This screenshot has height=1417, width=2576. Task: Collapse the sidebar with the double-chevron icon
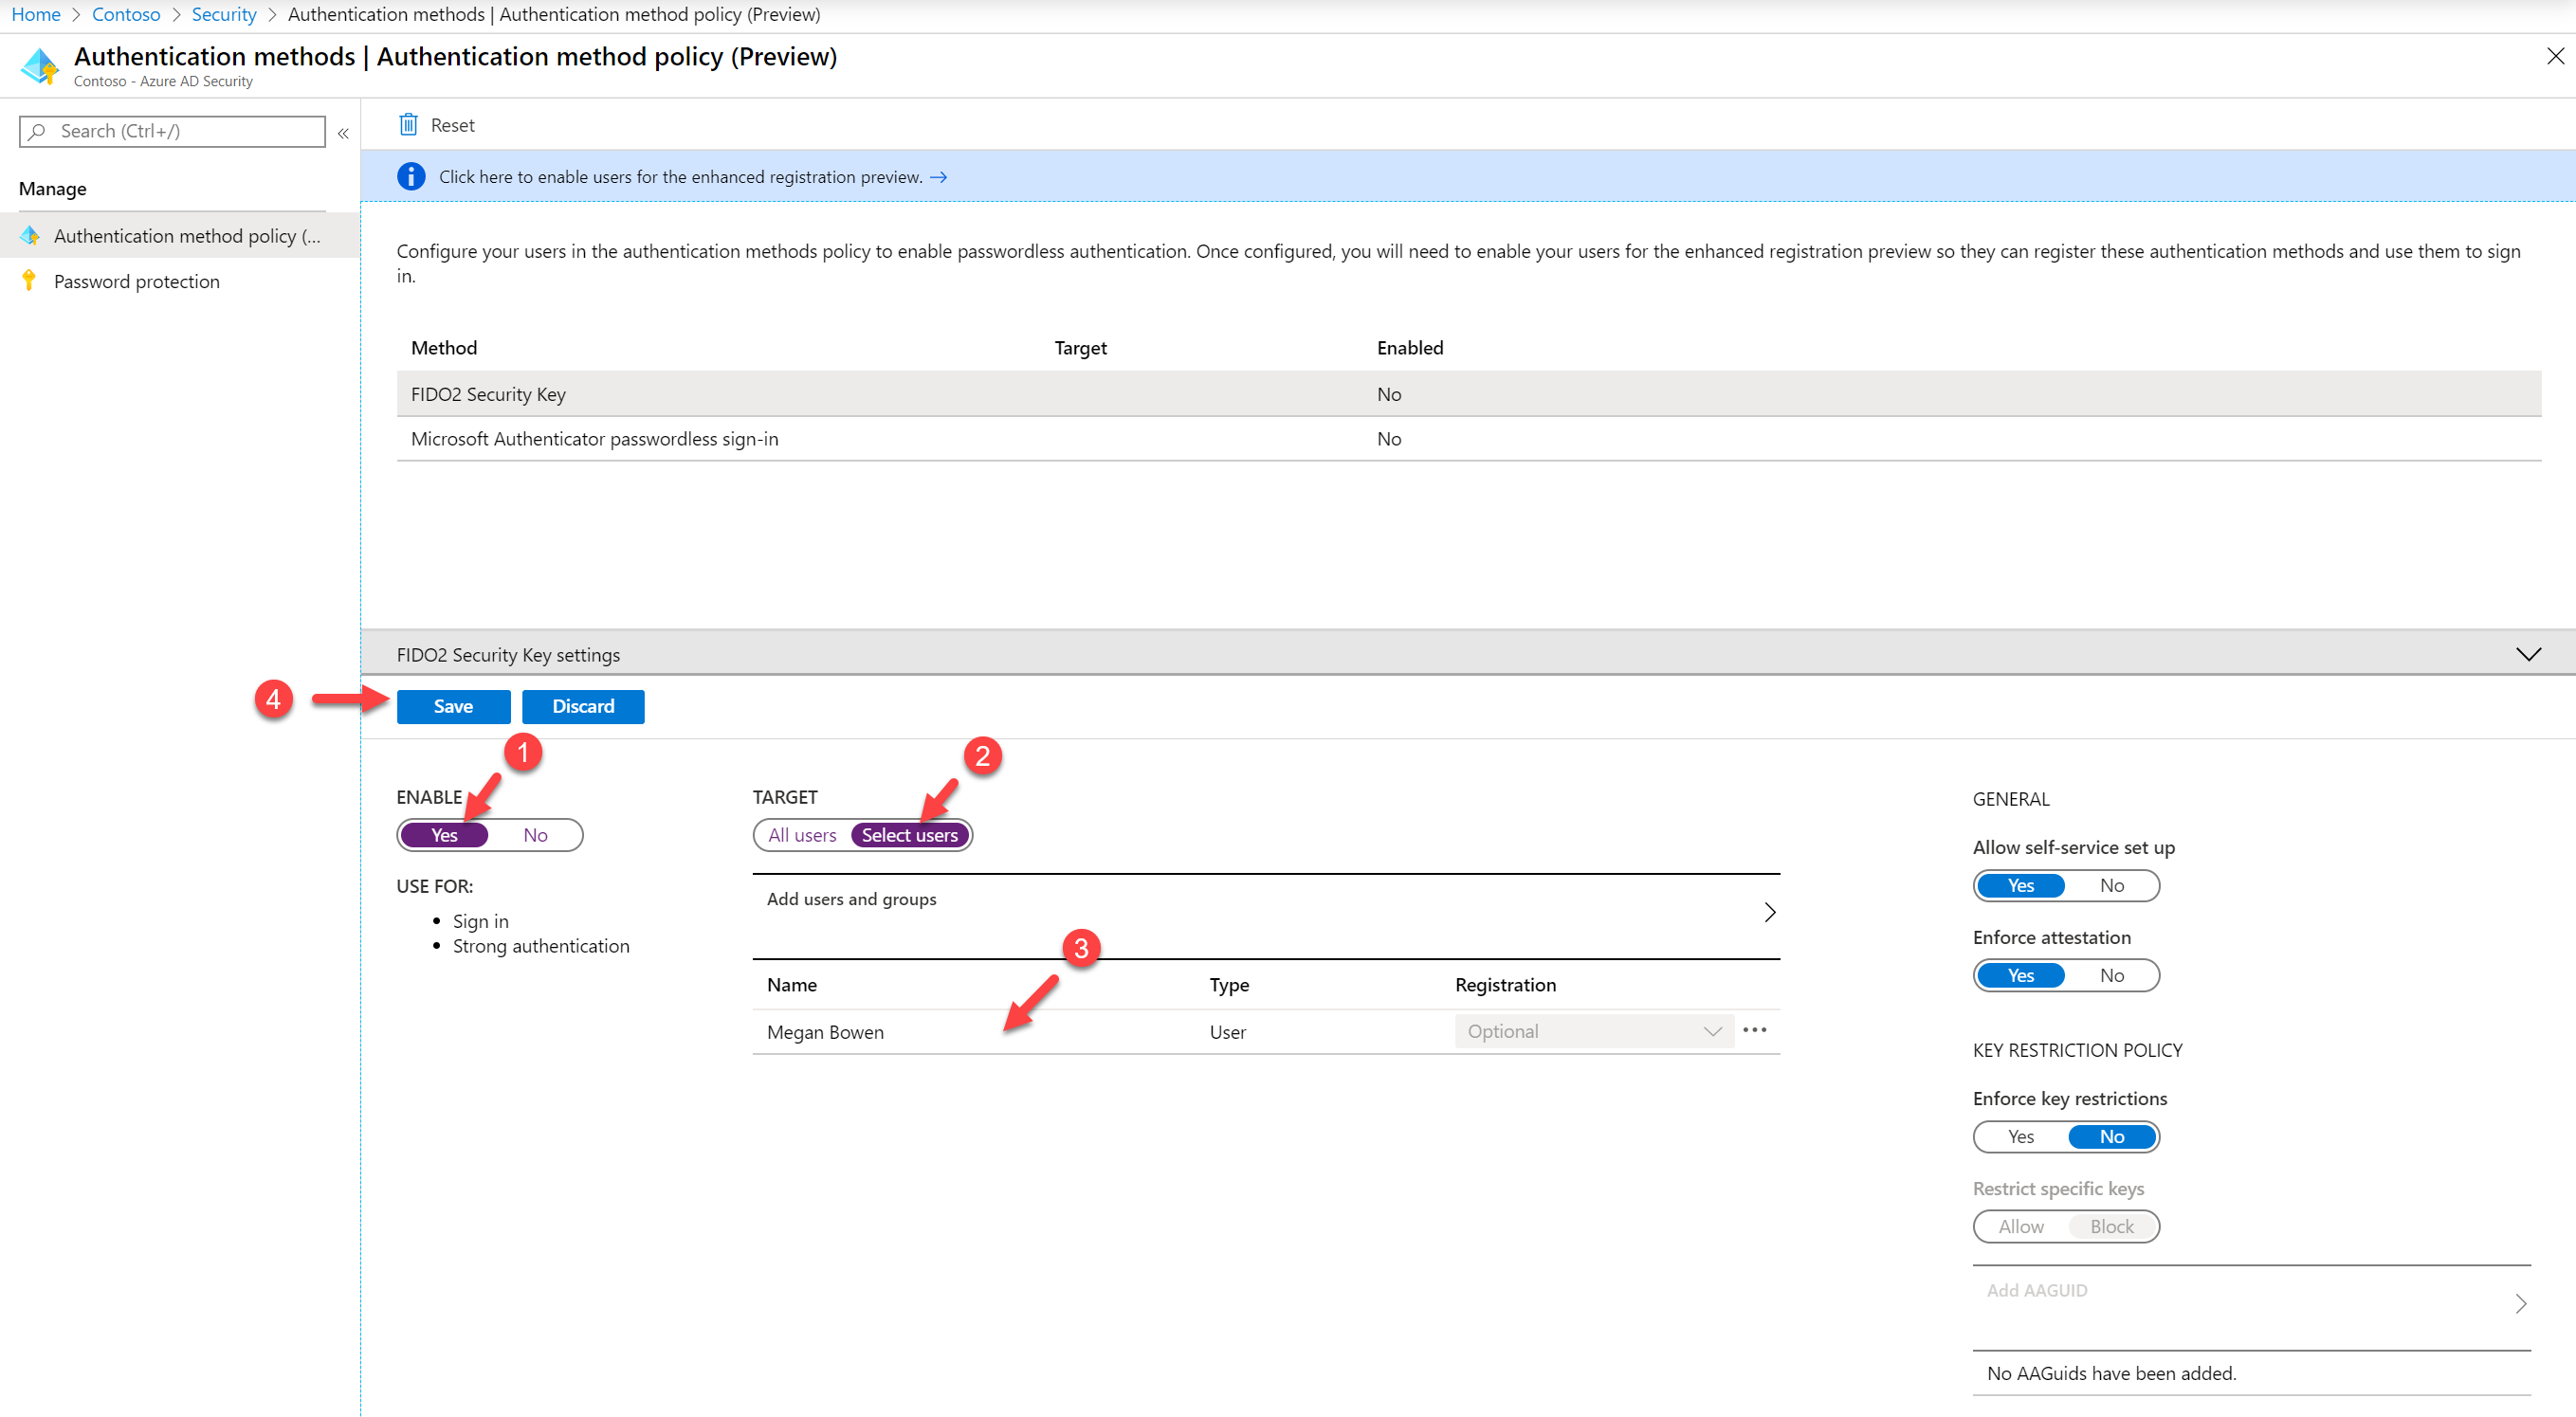(x=343, y=132)
